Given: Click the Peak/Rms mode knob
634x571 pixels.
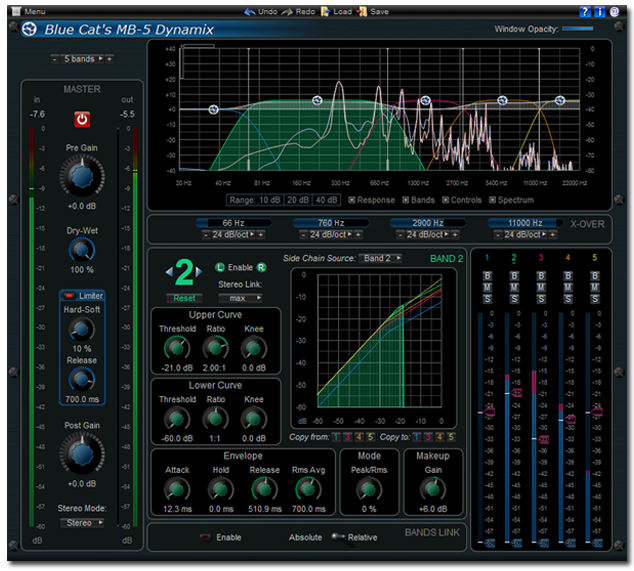Looking at the screenshot, I should coord(369,489).
